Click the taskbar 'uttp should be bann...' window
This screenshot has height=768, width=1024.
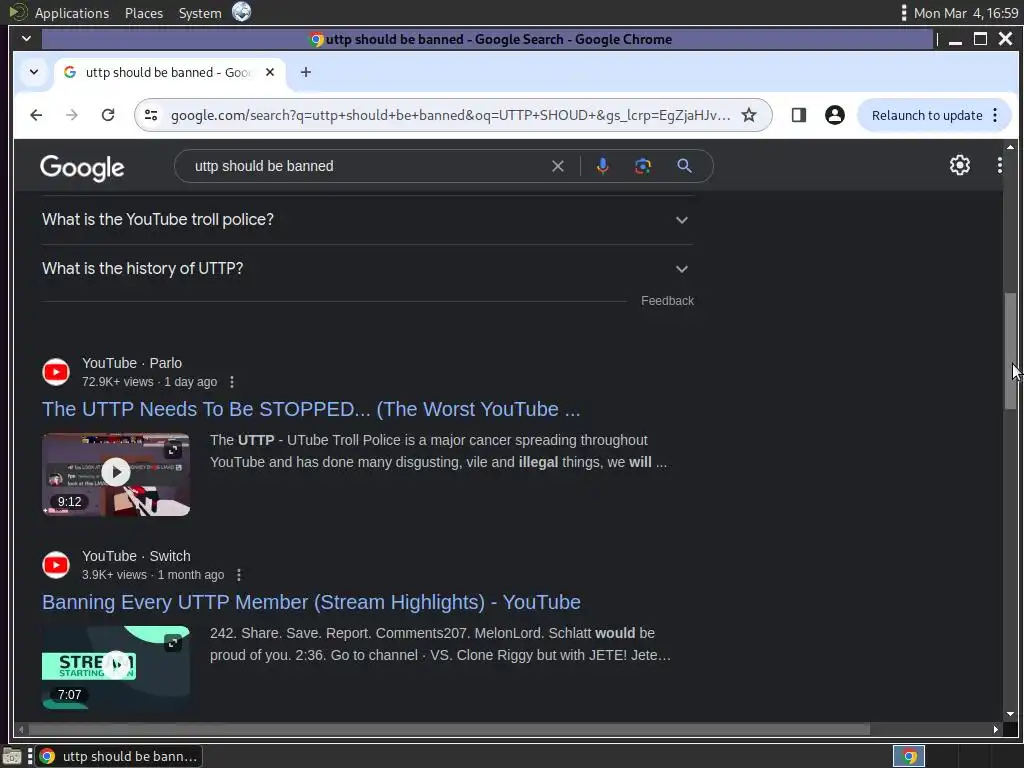119,756
